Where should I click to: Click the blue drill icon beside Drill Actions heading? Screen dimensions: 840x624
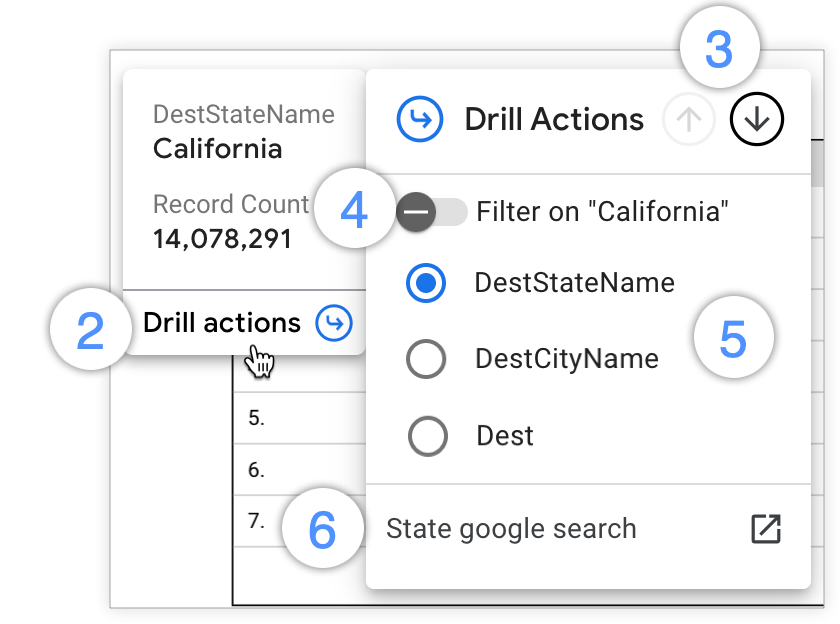[x=421, y=118]
